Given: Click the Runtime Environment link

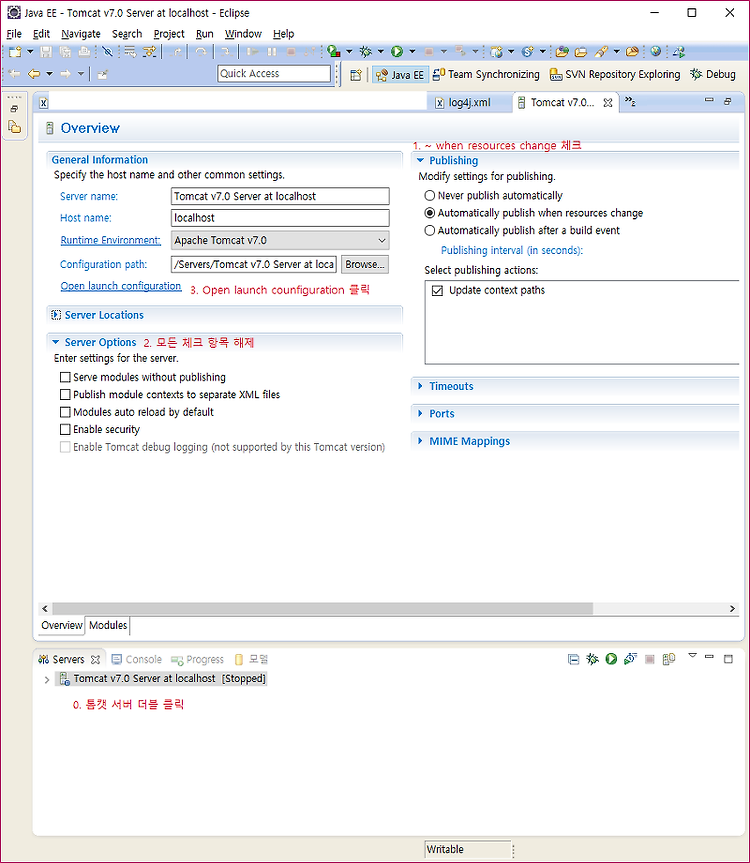Looking at the screenshot, I should [x=111, y=241].
